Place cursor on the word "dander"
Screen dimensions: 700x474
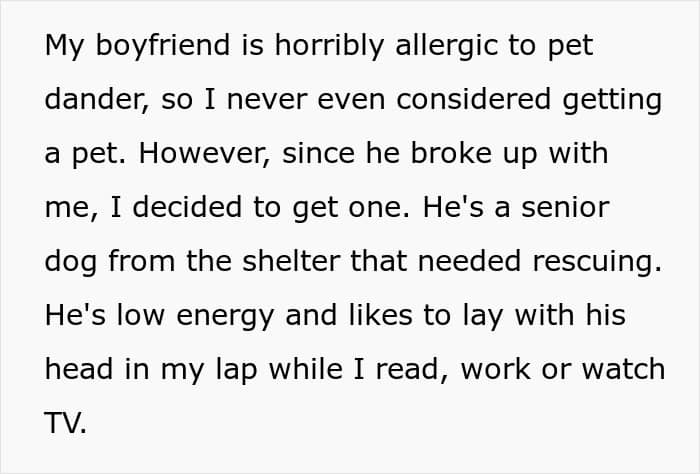pyautogui.click(x=96, y=99)
